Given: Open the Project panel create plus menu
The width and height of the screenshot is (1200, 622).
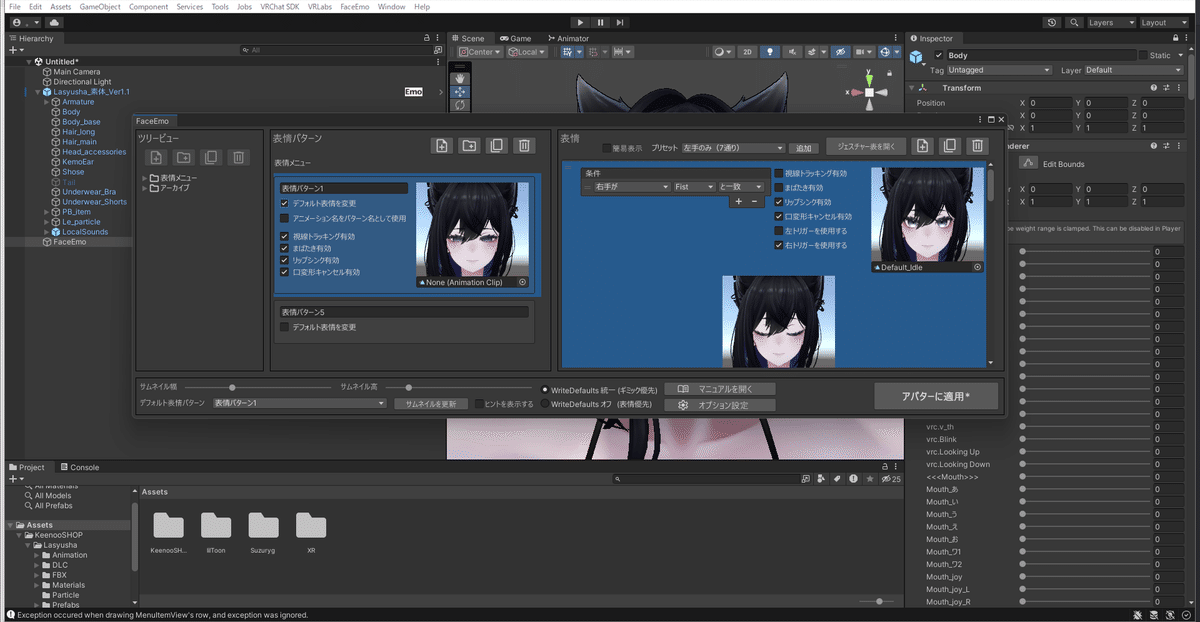Looking at the screenshot, I should pyautogui.click(x=15, y=479).
